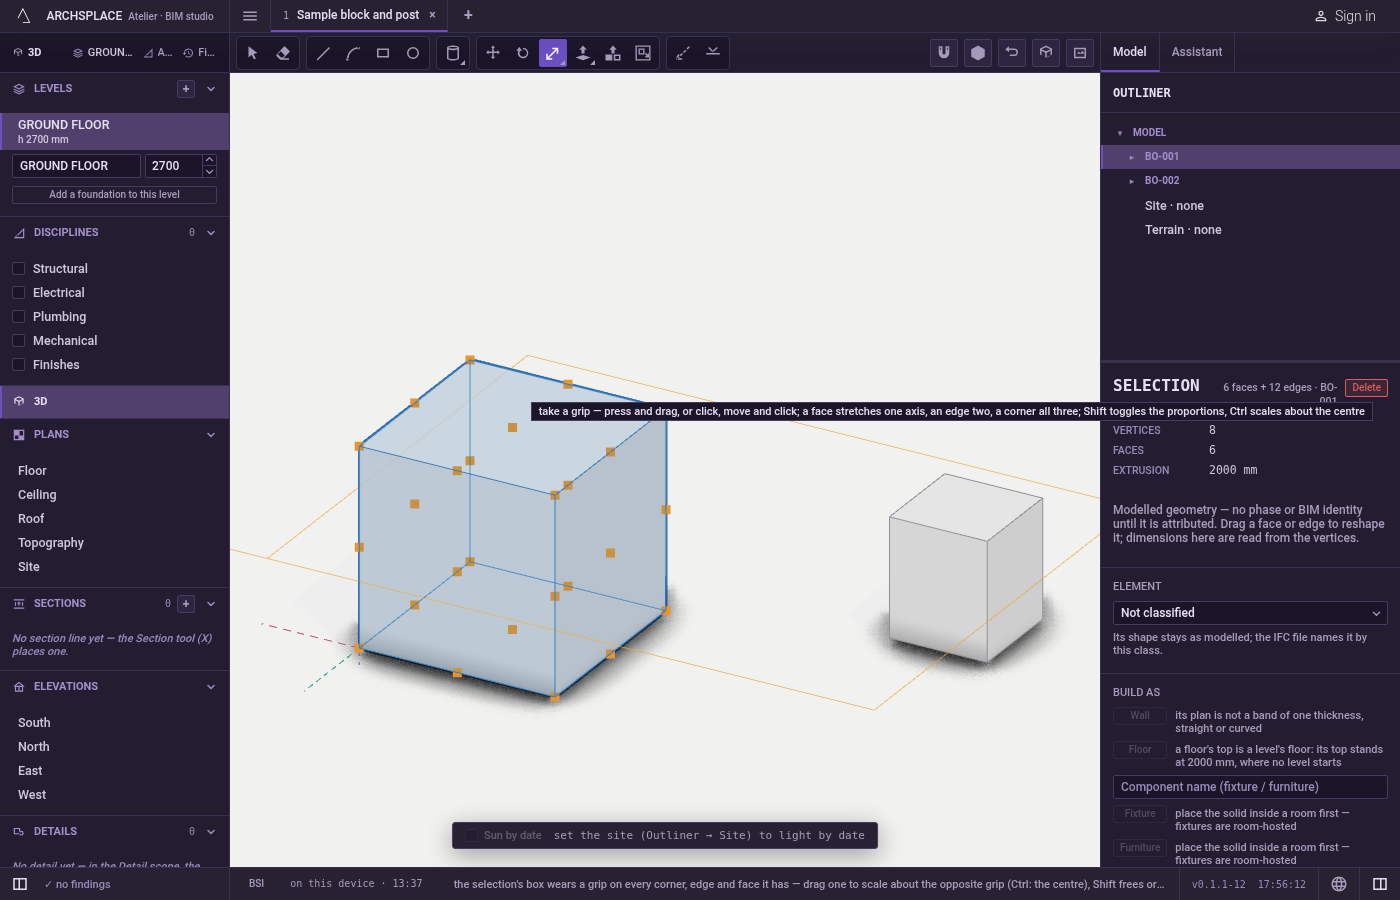The height and width of the screenshot is (900, 1400).
Task: Select the arrow pointer tool
Action: (253, 53)
